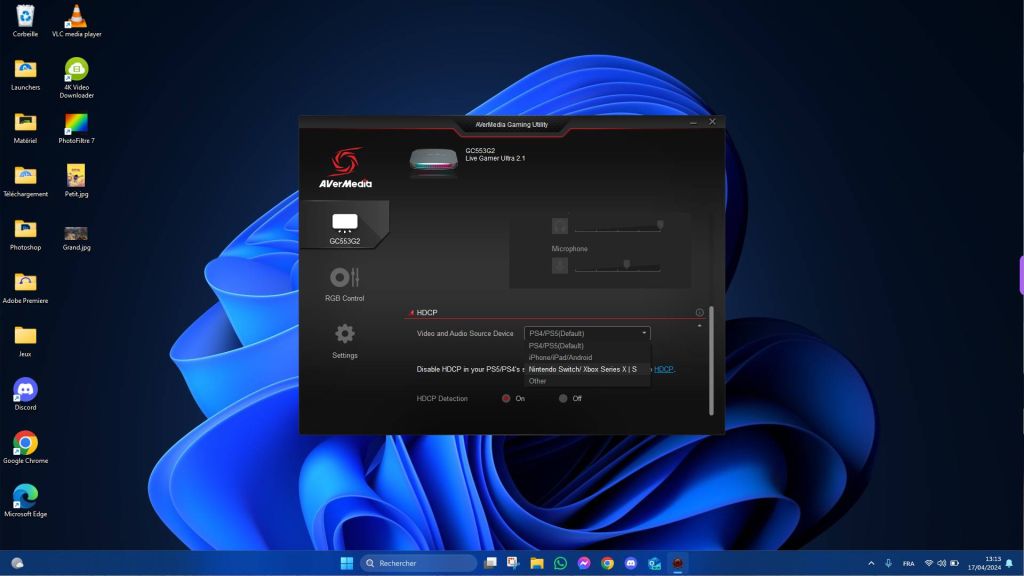The width and height of the screenshot is (1024, 576).
Task: Choose Other from the source device list
Action: pyautogui.click(x=587, y=381)
